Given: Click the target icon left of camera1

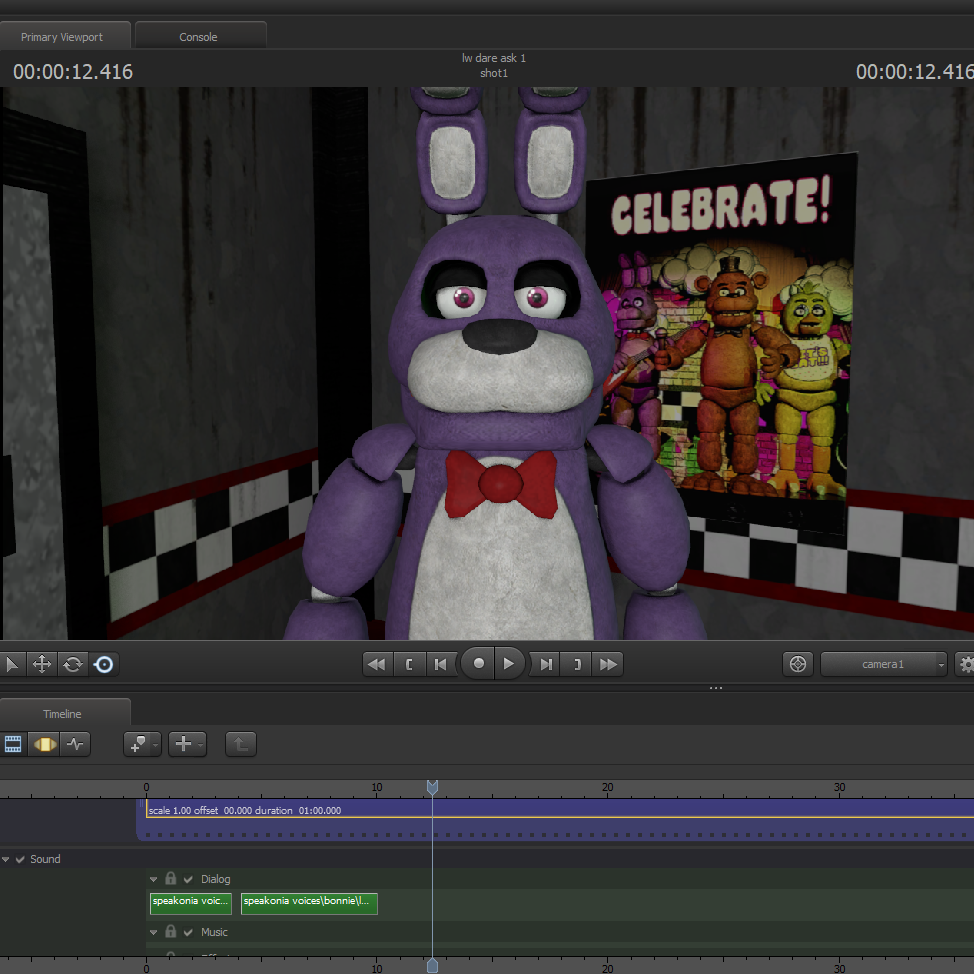Looking at the screenshot, I should 797,664.
